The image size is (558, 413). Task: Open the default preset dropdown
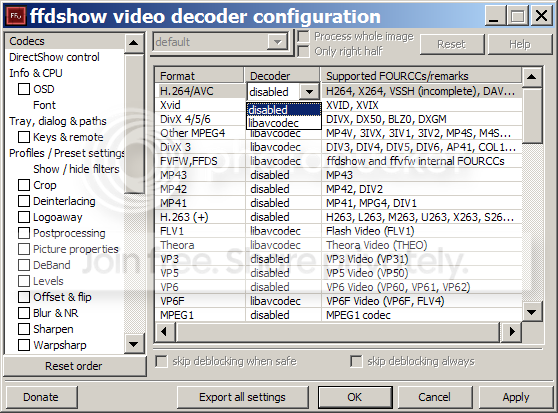[277, 42]
